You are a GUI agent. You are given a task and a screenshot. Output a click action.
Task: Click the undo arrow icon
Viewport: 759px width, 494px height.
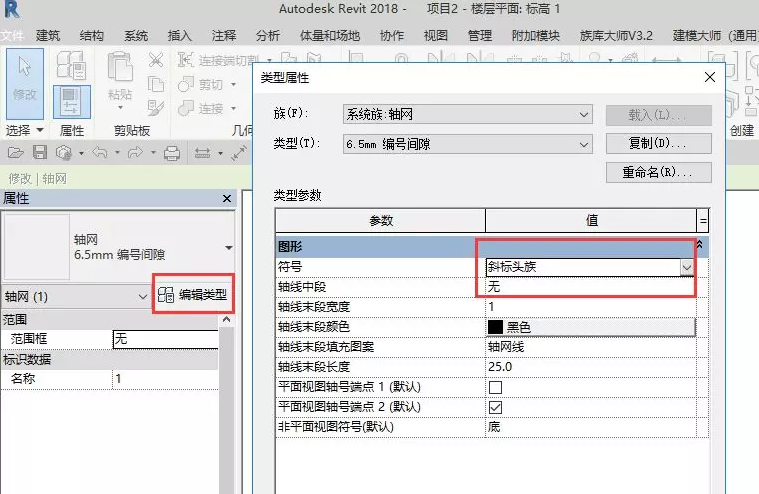pos(98,153)
